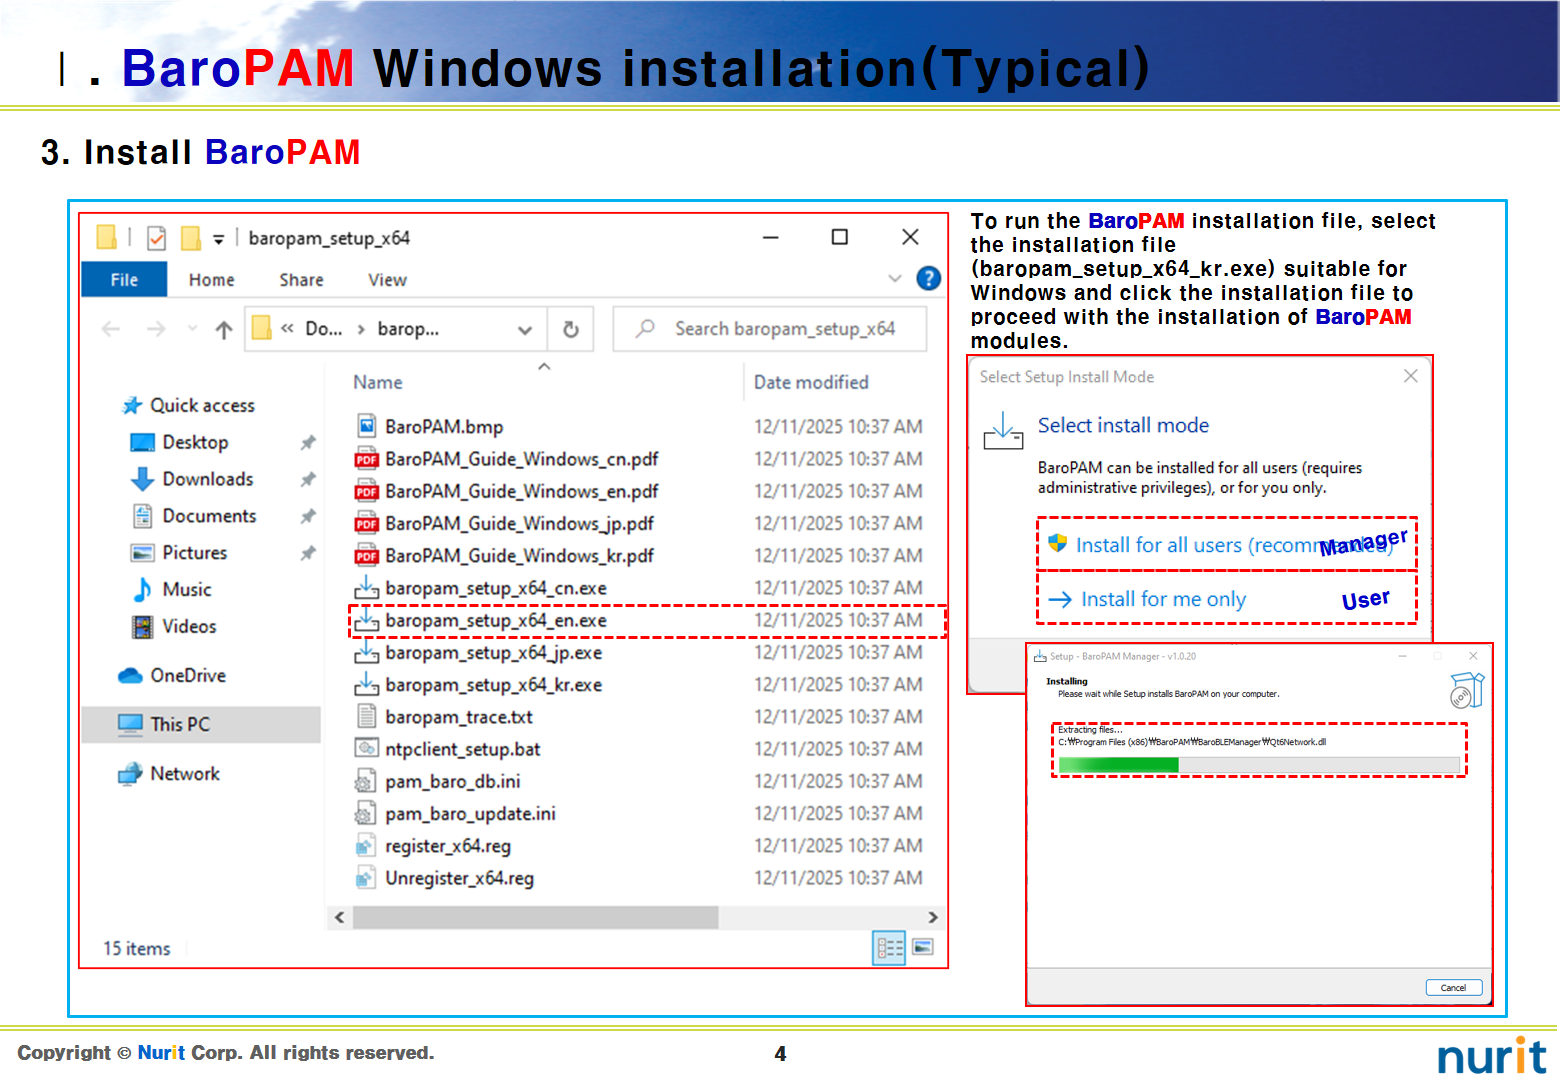Choose Install for me only option
The image size is (1560, 1080).
click(x=1227, y=599)
